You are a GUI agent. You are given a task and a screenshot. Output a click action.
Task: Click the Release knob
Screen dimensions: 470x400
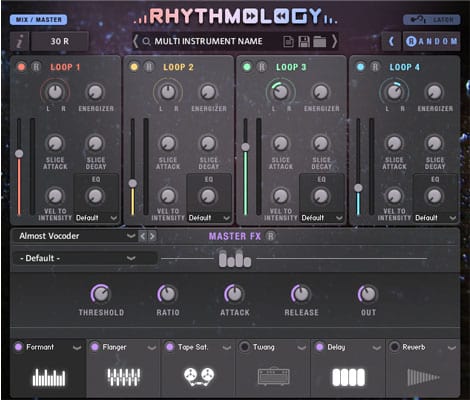coord(301,294)
